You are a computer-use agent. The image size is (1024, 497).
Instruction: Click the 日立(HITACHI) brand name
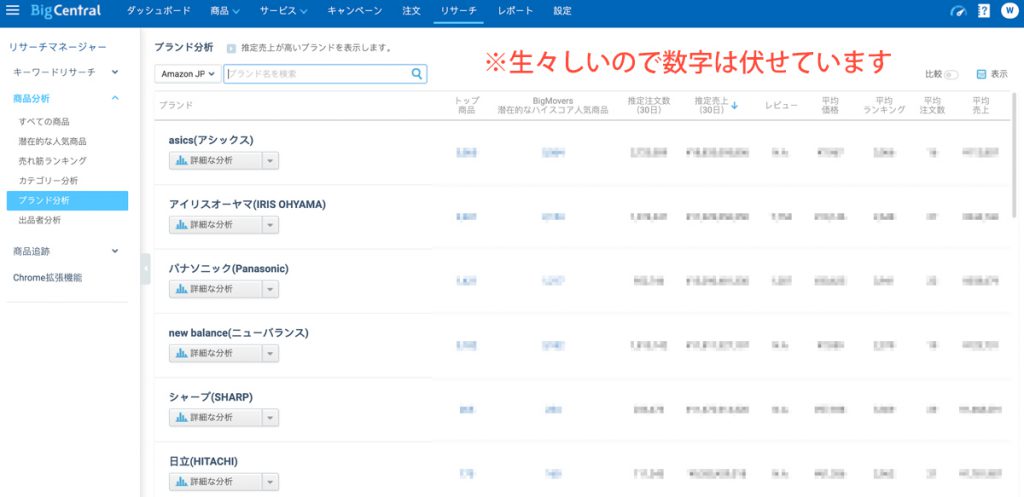click(203, 462)
